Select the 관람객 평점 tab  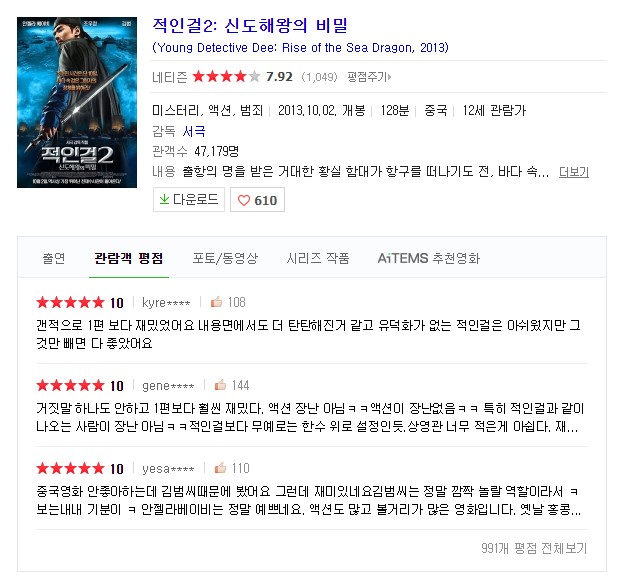(129, 258)
